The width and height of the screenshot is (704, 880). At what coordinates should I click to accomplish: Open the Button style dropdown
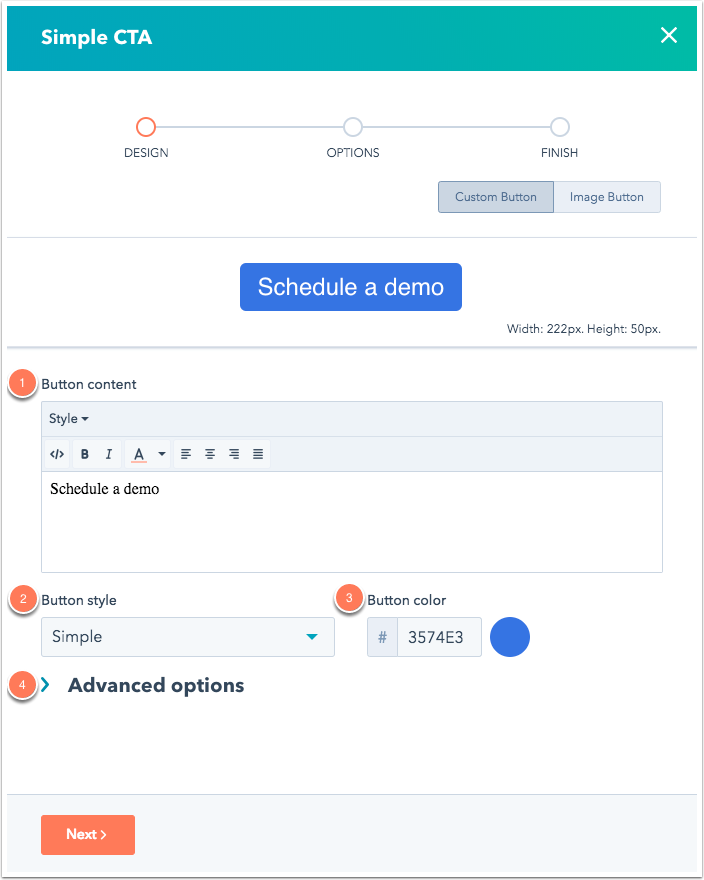[x=188, y=637]
